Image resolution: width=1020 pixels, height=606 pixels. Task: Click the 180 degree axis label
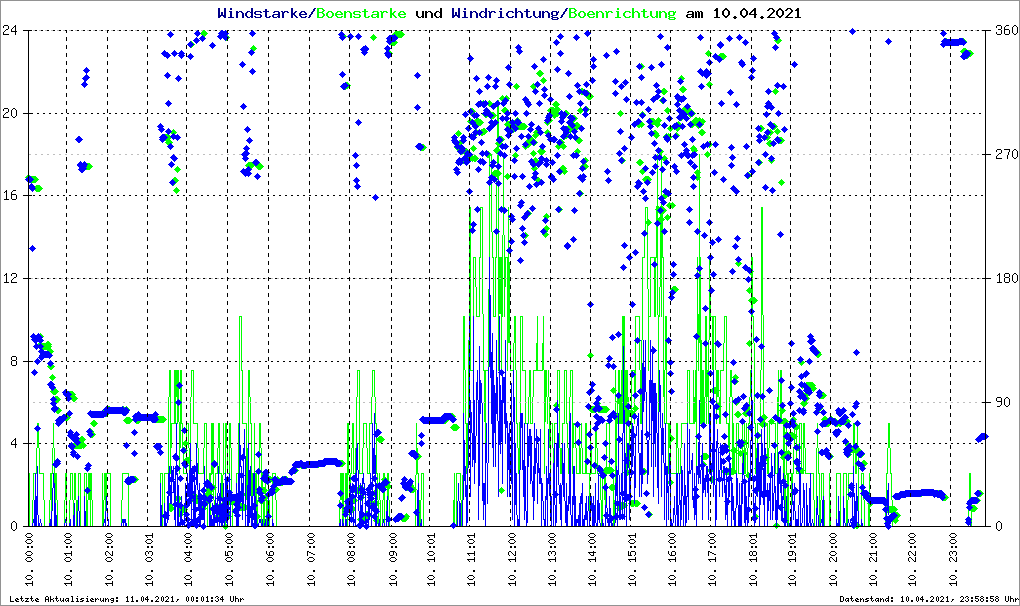(x=1005, y=279)
